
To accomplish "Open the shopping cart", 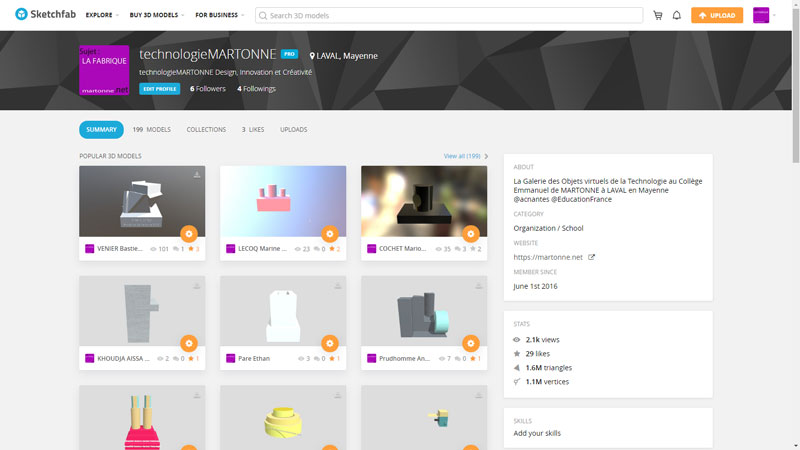I will click(x=658, y=15).
